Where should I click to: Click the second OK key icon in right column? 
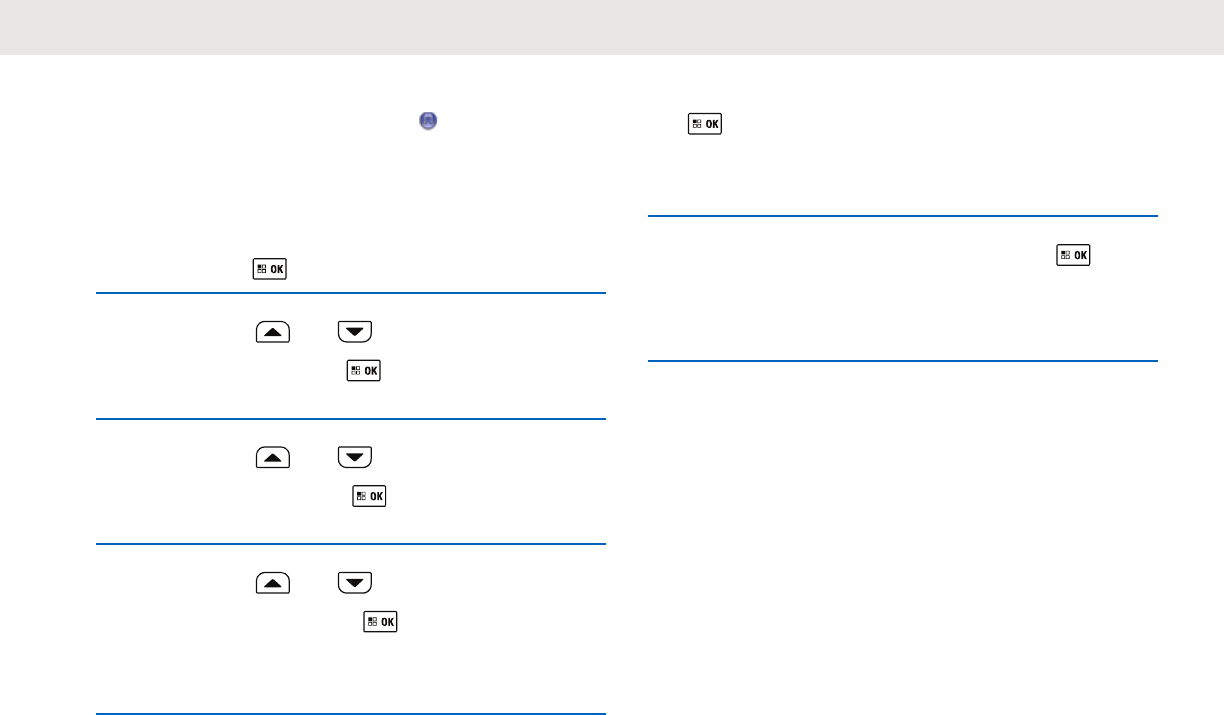[x=1074, y=255]
